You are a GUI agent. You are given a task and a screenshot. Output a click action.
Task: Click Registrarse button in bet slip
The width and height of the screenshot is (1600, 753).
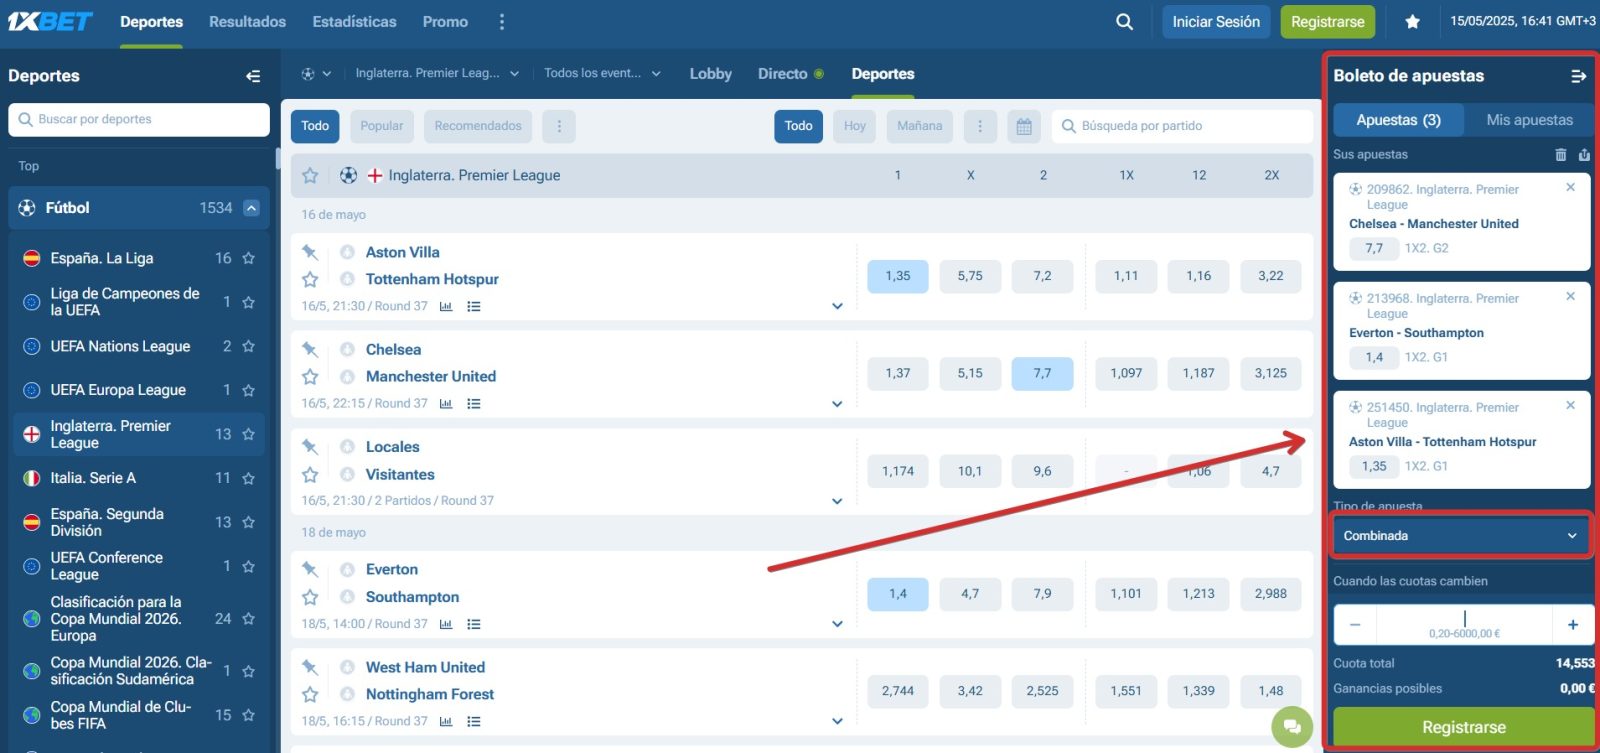pyautogui.click(x=1464, y=727)
